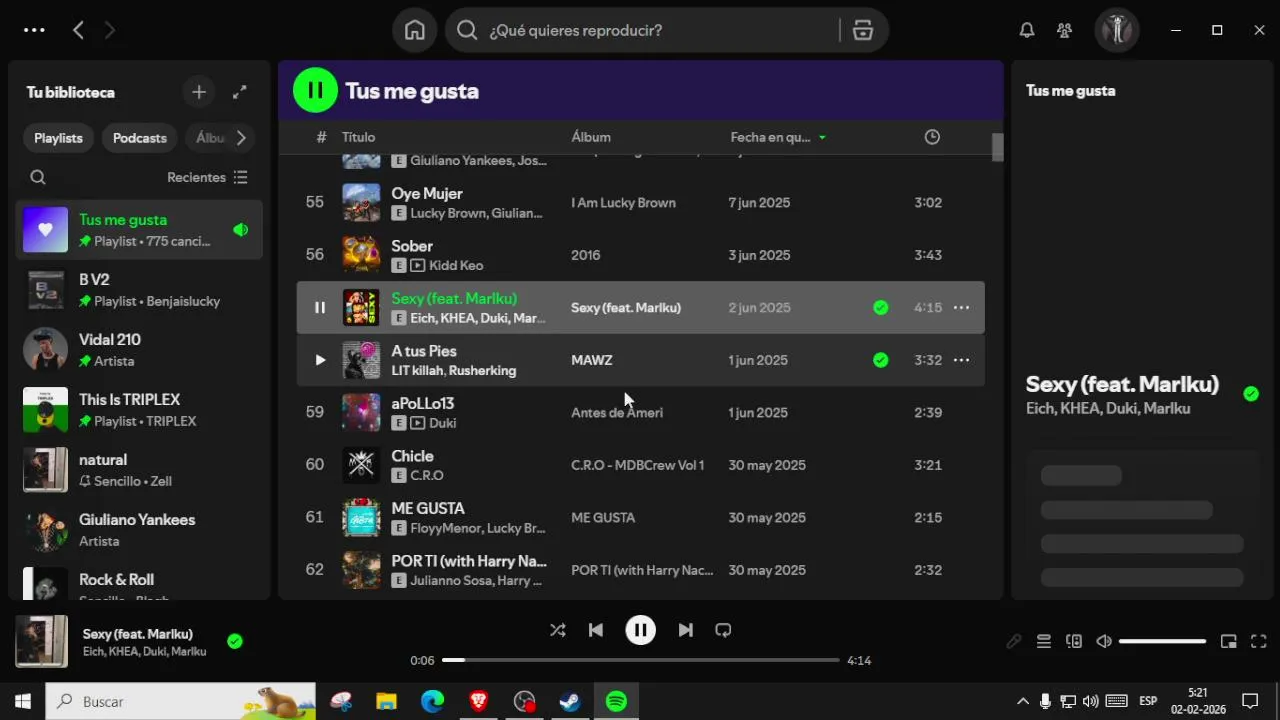Open Steam from the Windows taskbar
The image size is (1280, 720).
click(570, 702)
